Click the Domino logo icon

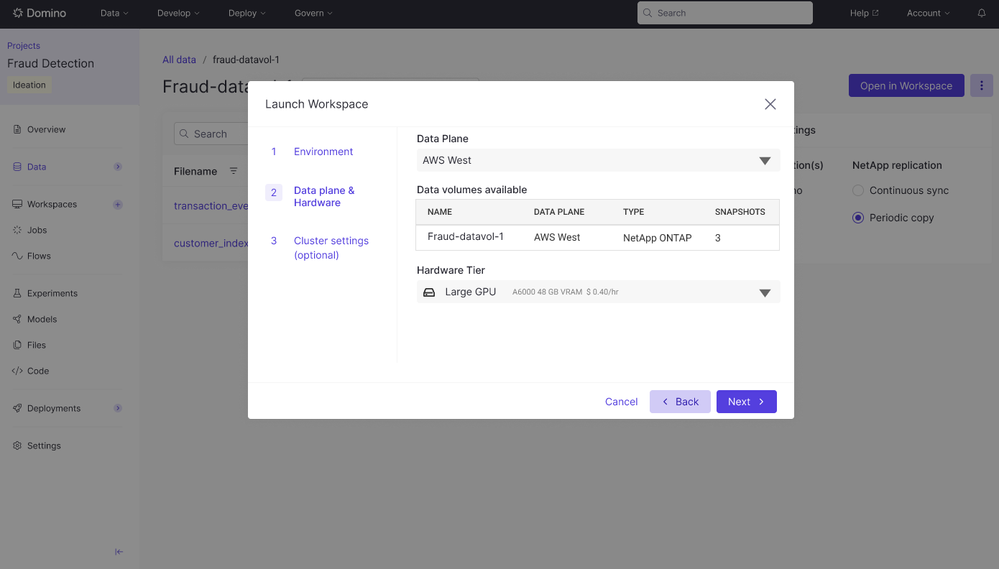pos(18,13)
